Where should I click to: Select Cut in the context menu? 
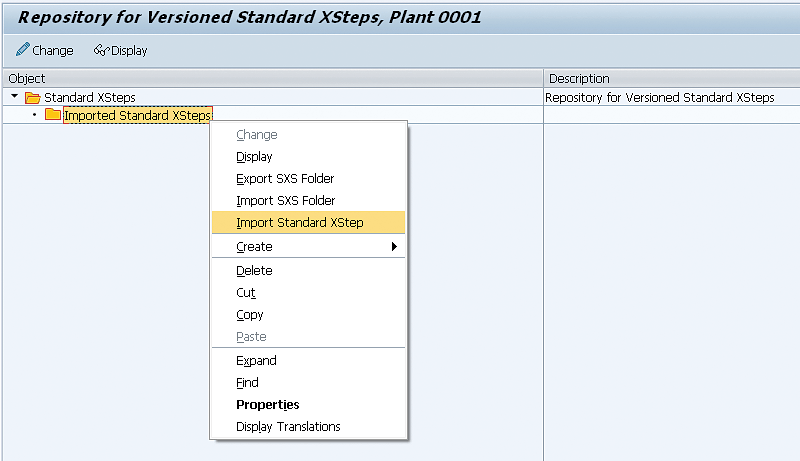(x=246, y=293)
